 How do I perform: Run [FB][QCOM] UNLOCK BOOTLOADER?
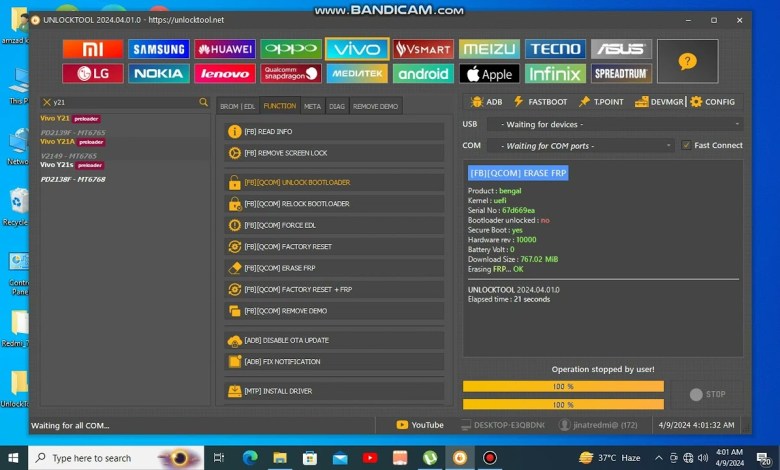[334, 183]
